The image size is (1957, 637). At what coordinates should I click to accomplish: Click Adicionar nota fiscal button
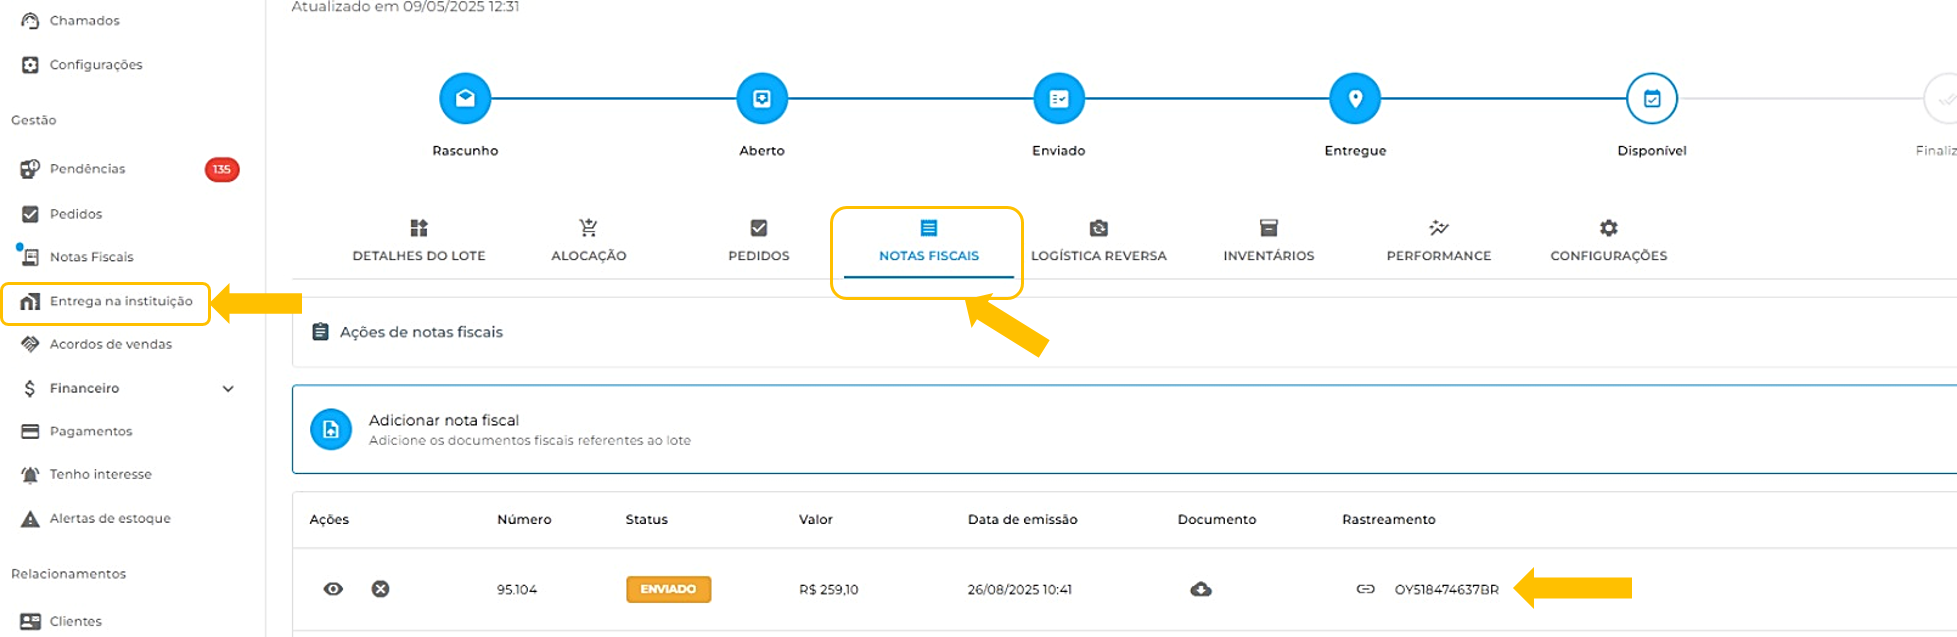coord(443,429)
